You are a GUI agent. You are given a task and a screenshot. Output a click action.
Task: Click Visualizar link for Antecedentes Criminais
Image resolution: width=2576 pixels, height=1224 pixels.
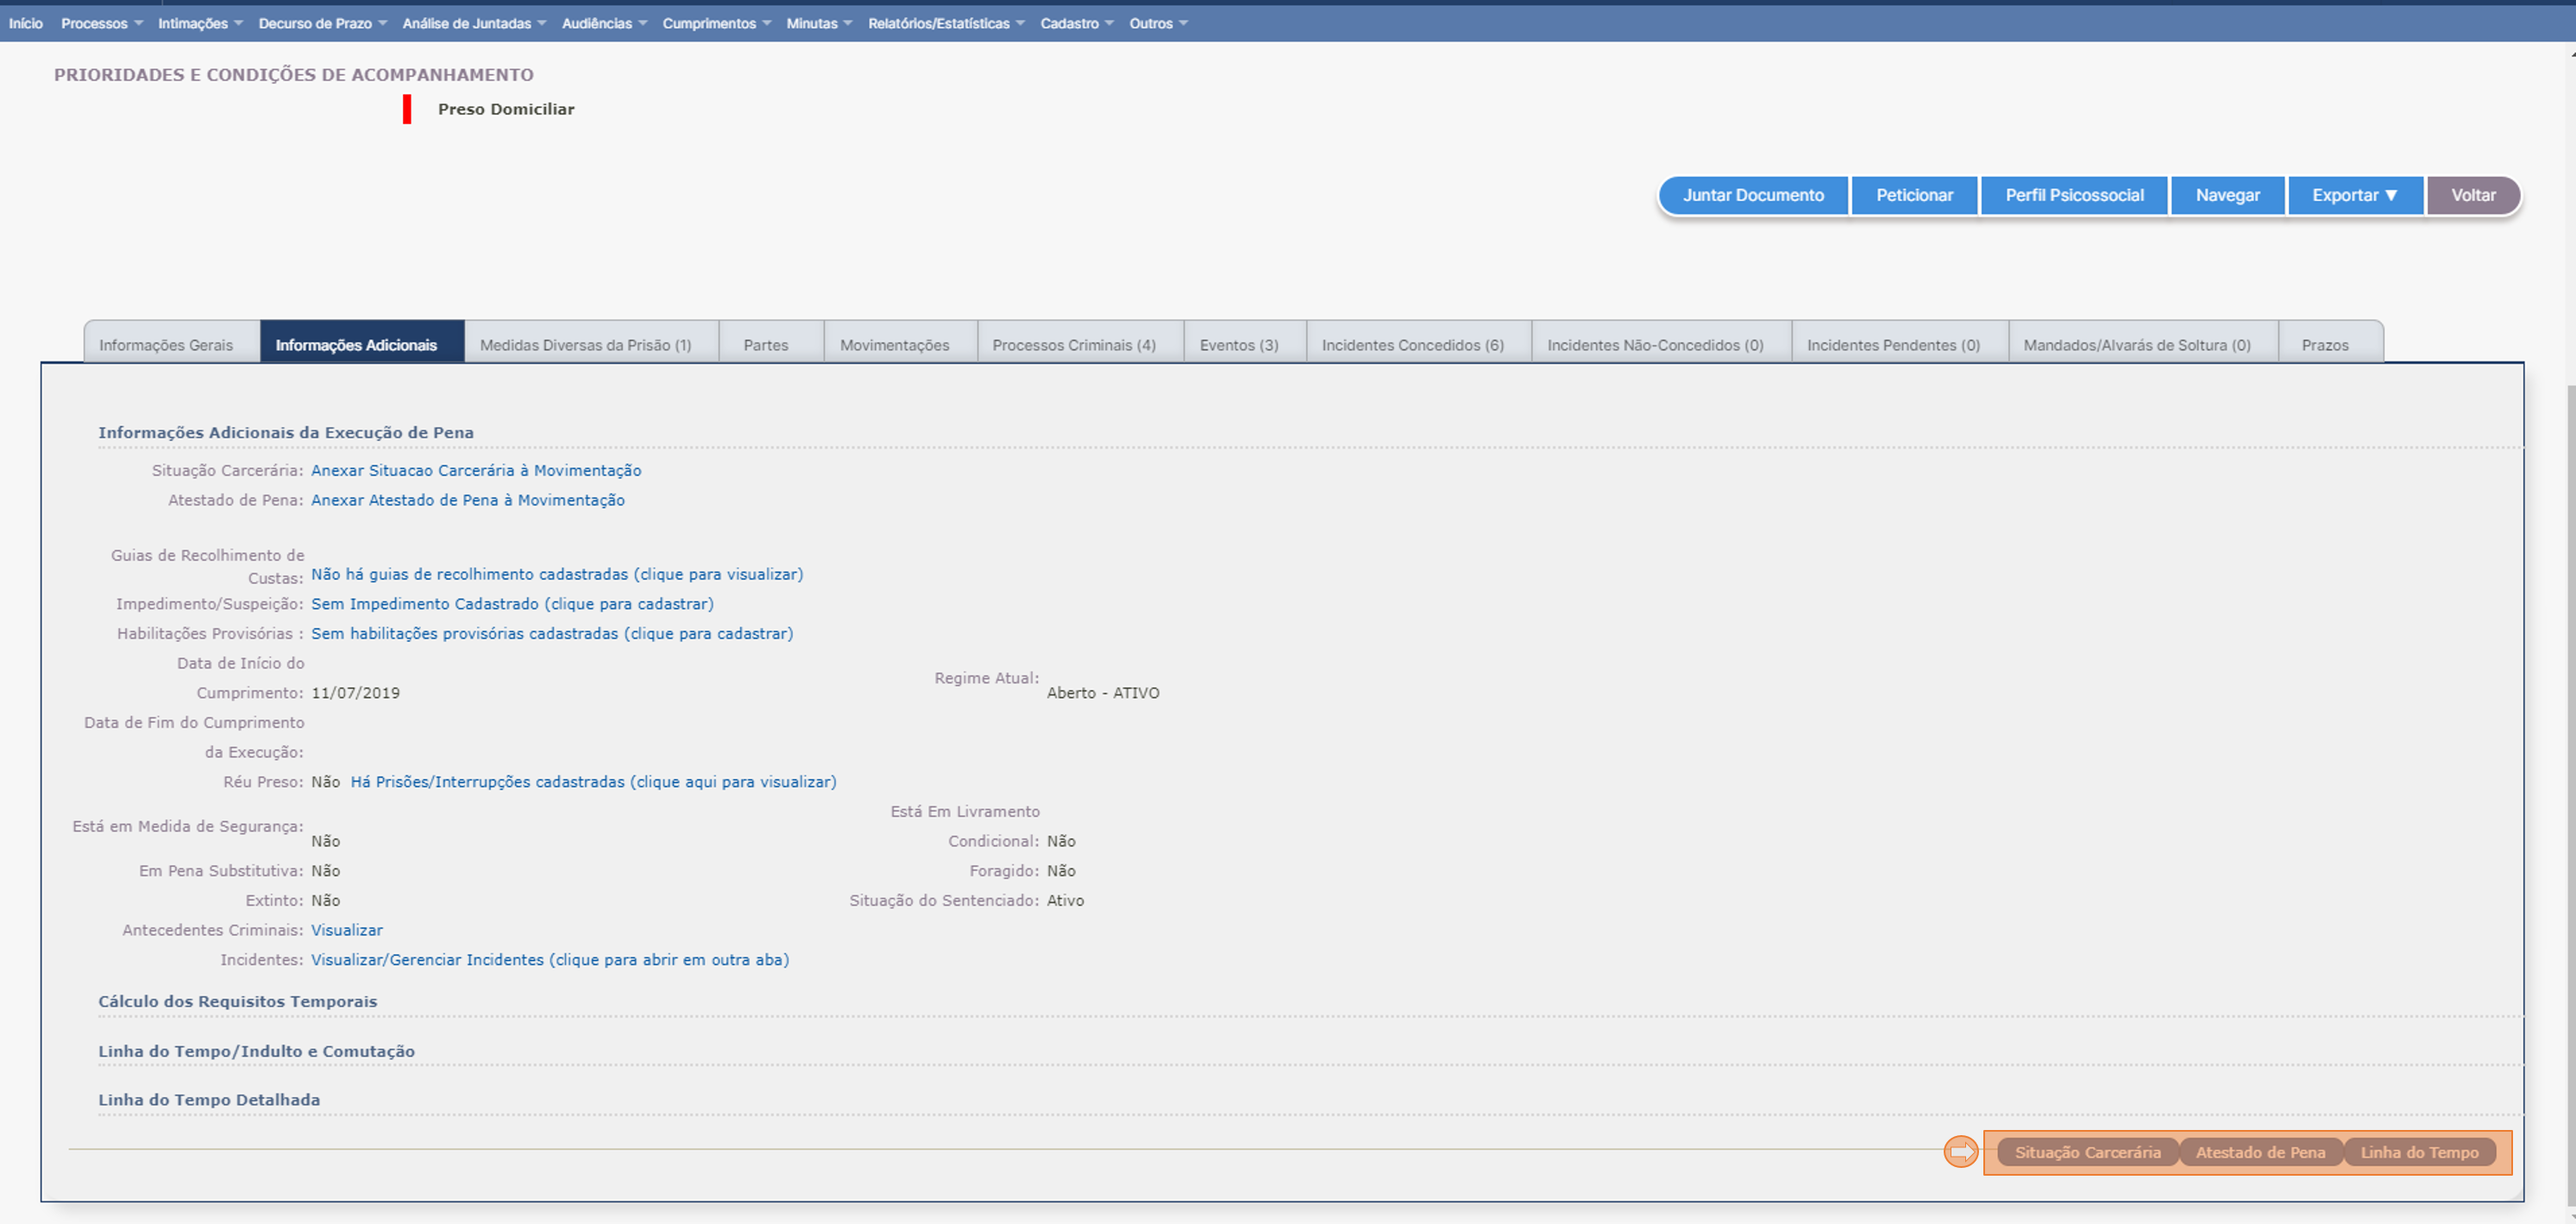coord(346,930)
